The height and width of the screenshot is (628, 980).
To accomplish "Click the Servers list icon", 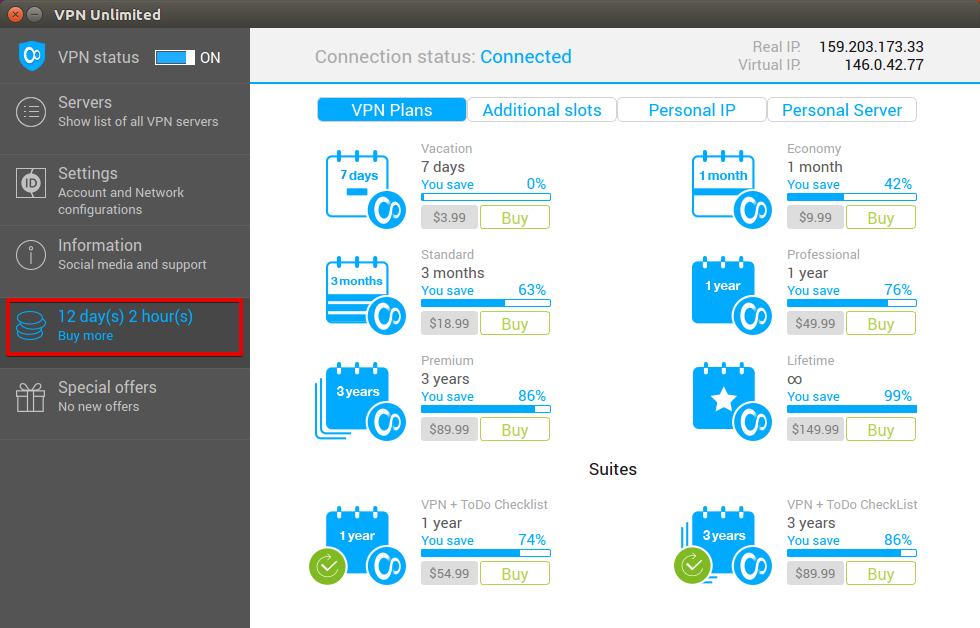I will (31, 112).
